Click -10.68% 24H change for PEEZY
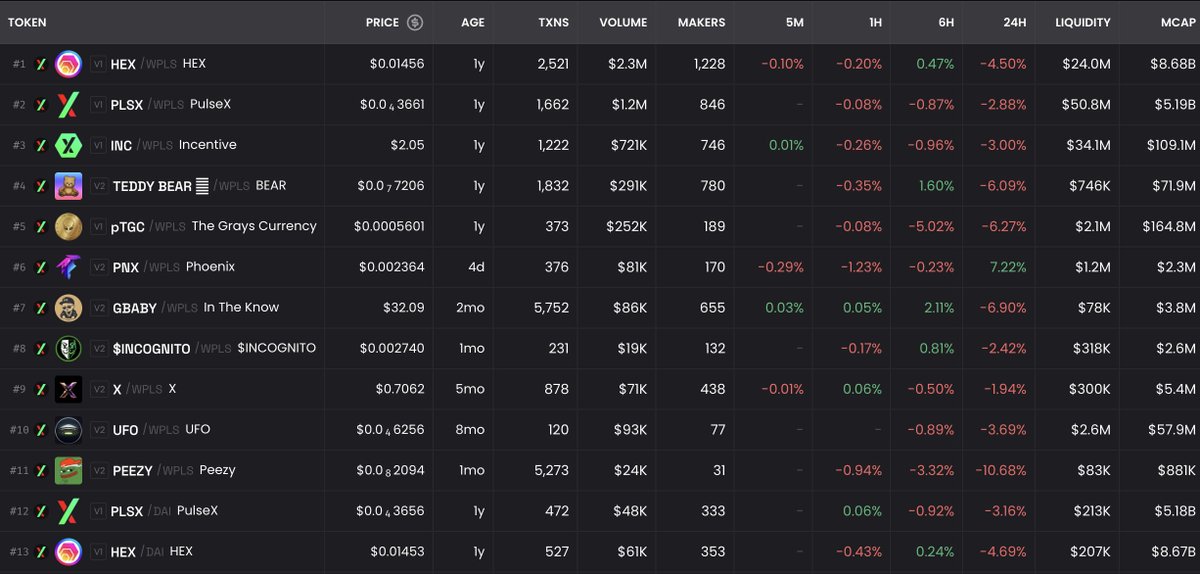The image size is (1200, 574). [x=1002, y=470]
